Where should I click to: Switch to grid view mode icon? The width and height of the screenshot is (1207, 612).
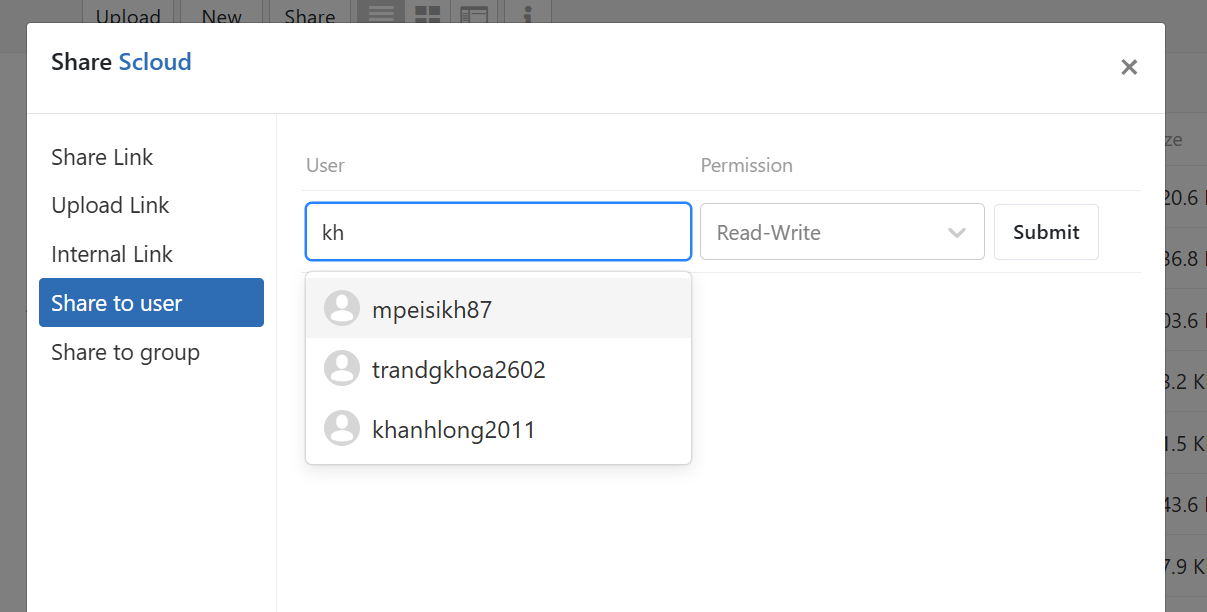point(428,14)
